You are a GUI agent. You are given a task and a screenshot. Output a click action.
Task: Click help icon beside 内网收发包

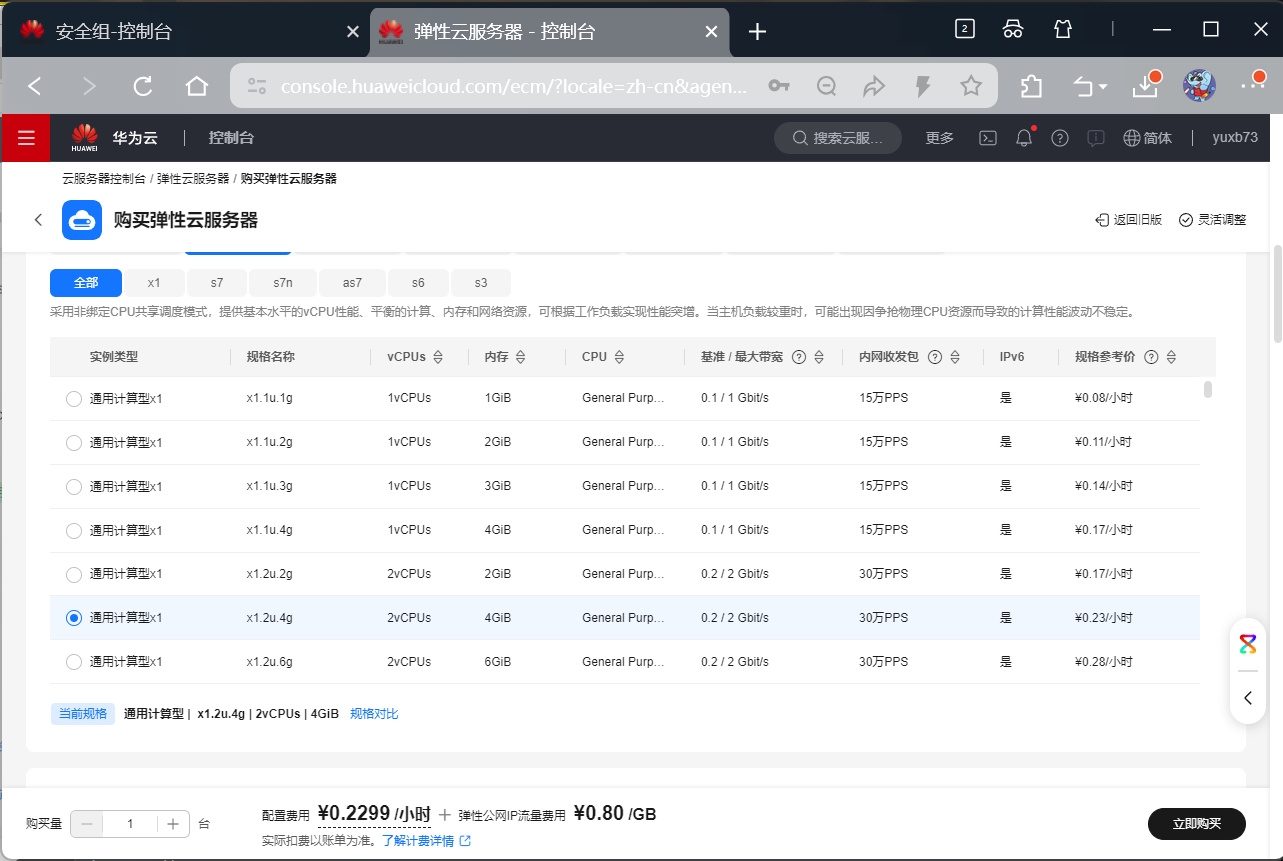point(935,357)
